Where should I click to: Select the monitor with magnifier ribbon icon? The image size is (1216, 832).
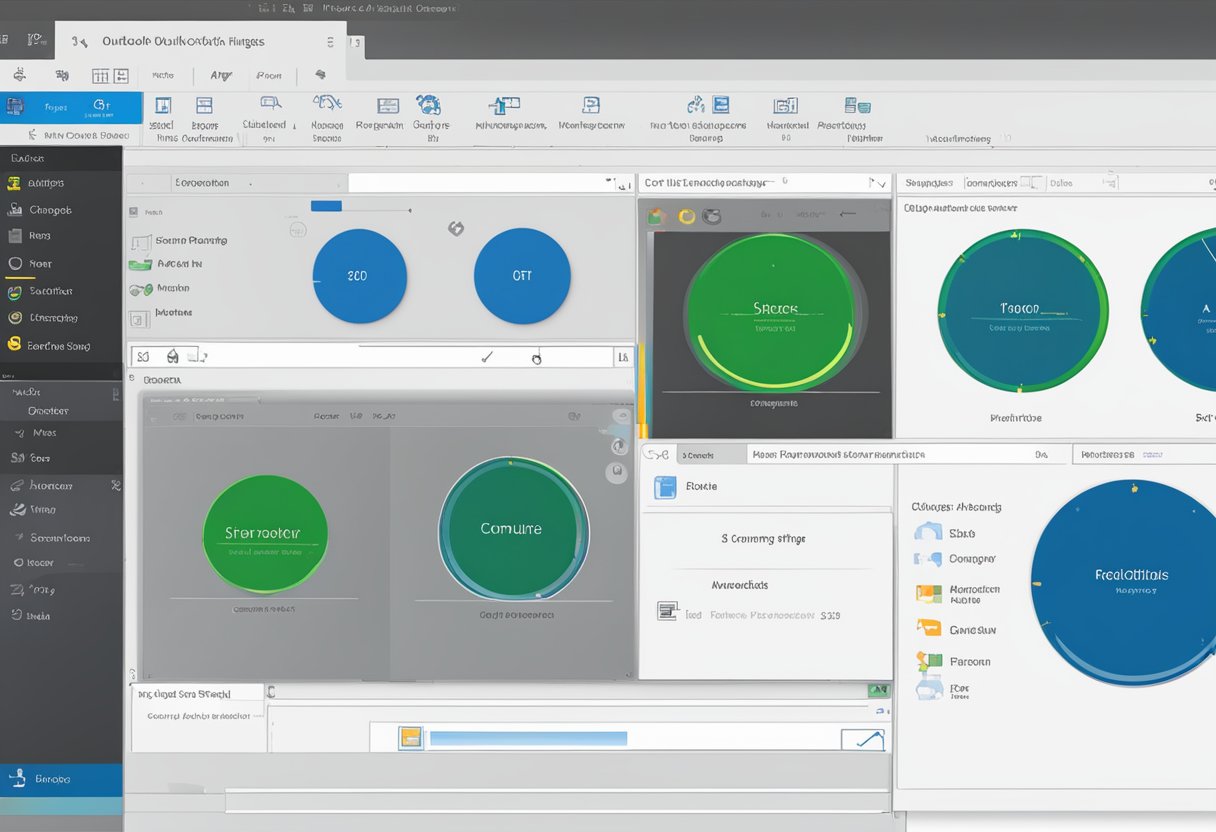click(269, 103)
